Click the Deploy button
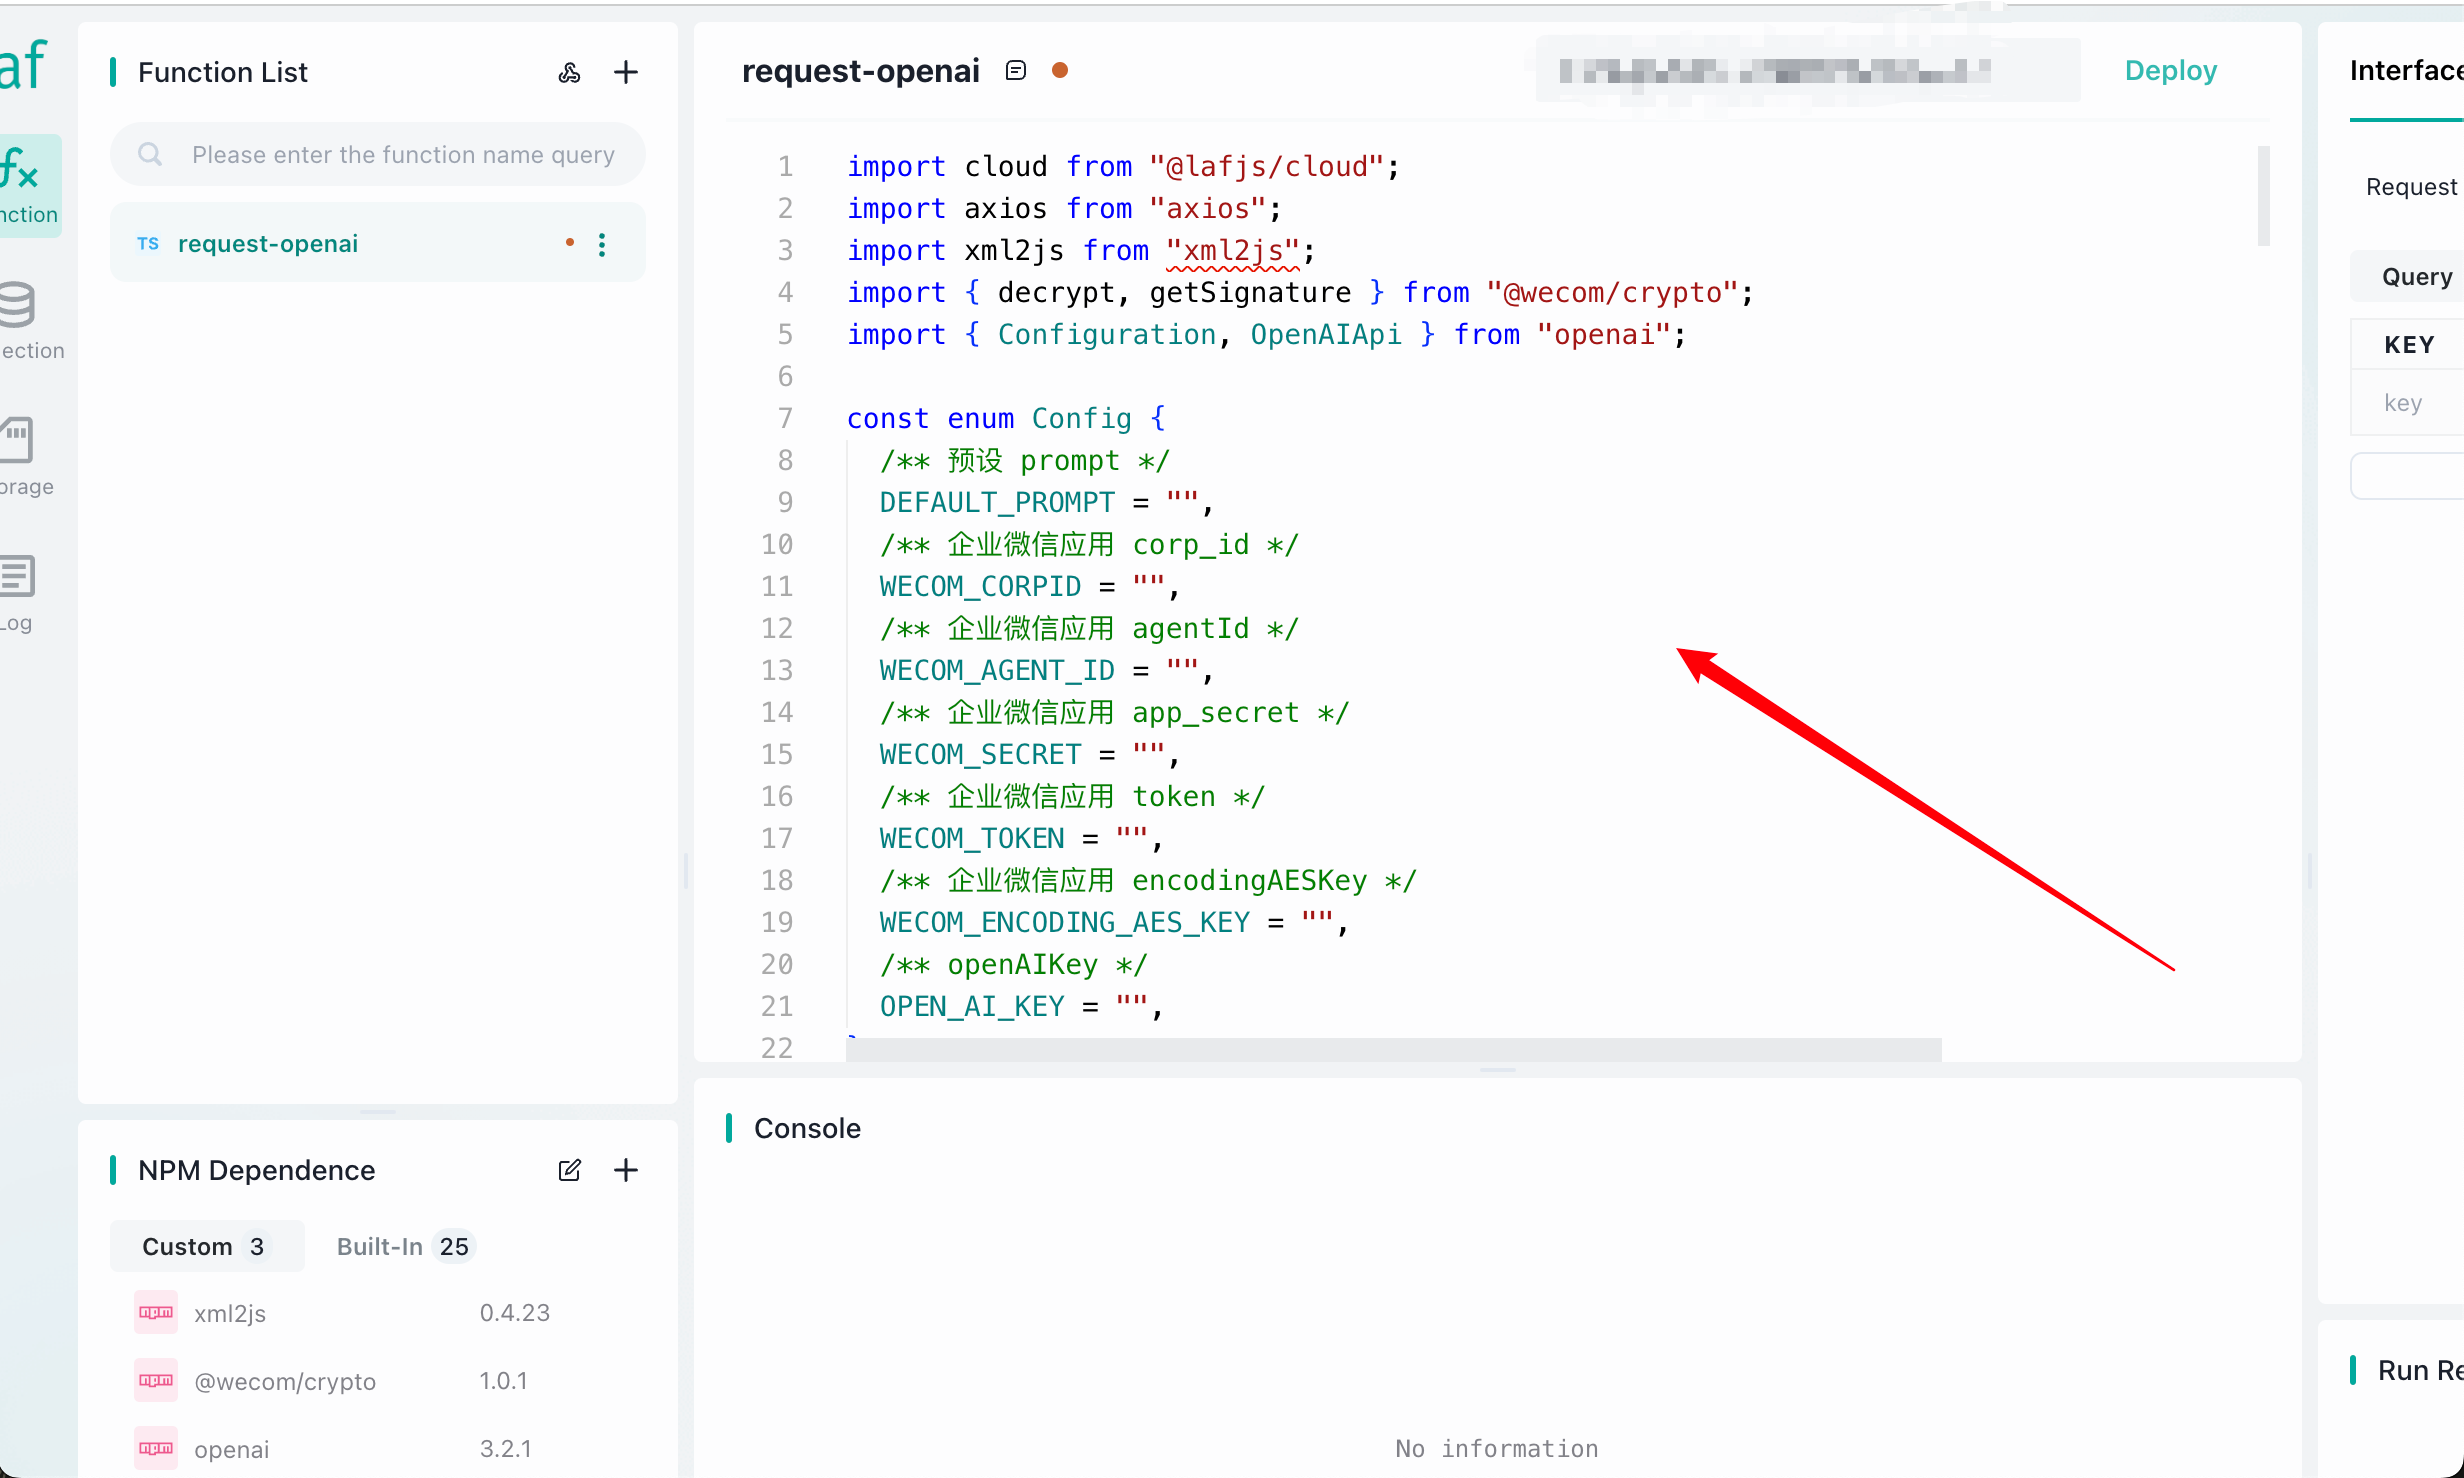2464x1478 pixels. pos(2170,70)
